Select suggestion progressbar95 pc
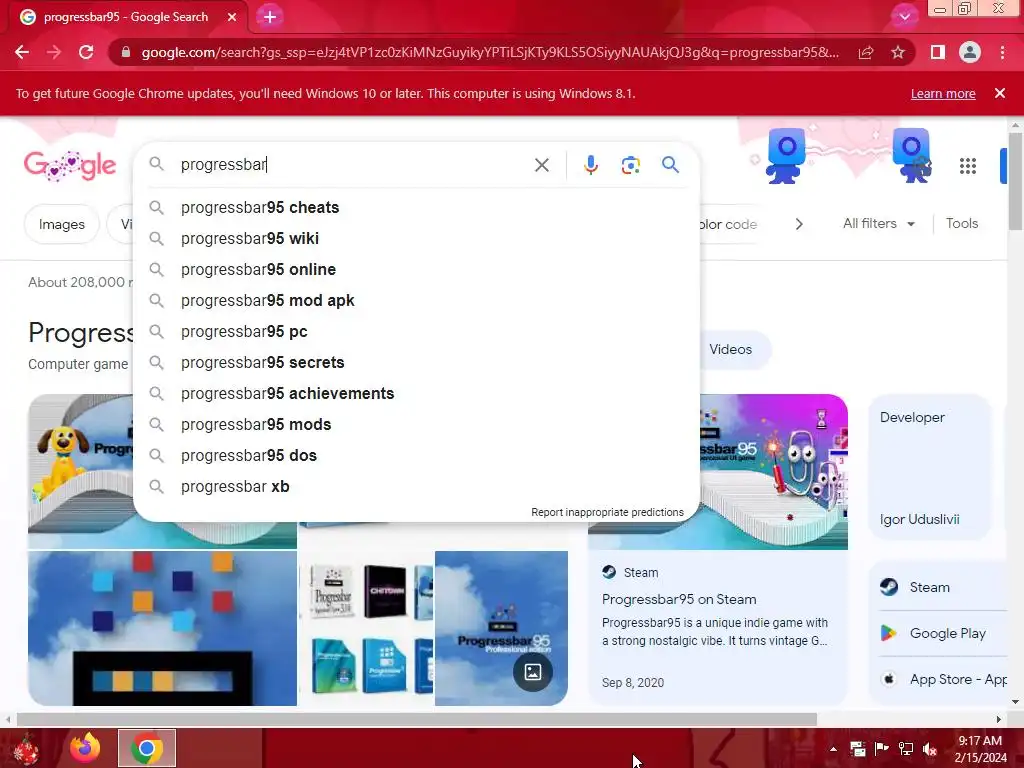Screen dimensions: 1024x768 [x=416, y=331]
